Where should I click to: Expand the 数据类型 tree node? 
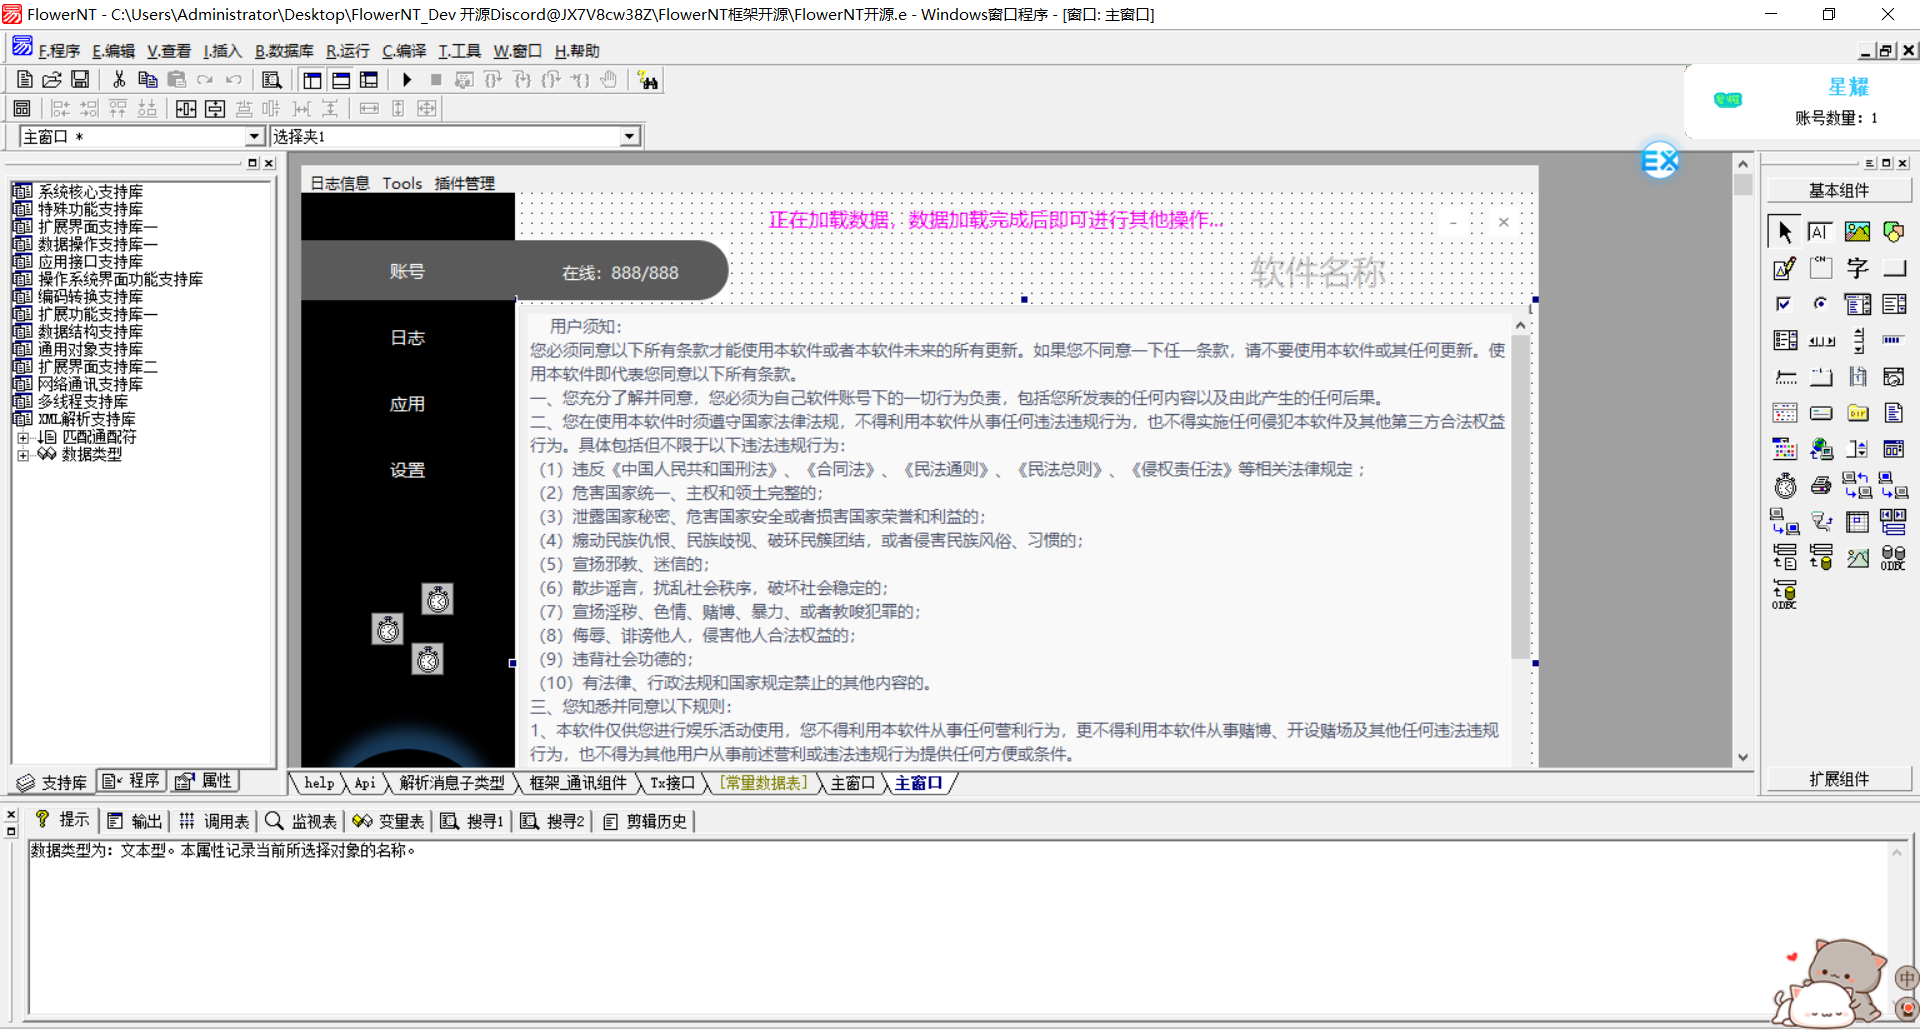(x=22, y=455)
